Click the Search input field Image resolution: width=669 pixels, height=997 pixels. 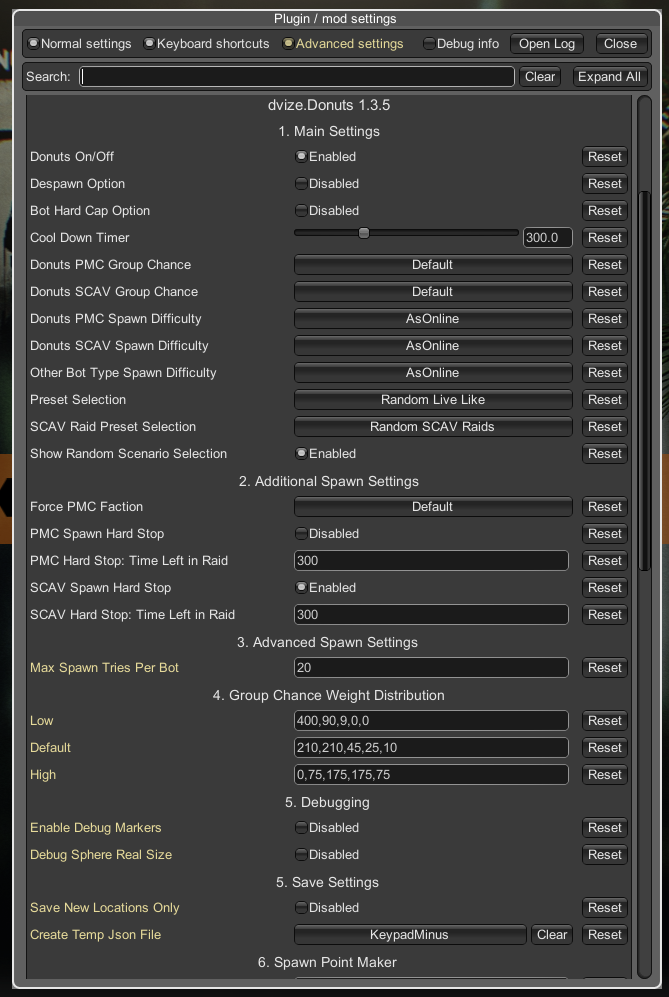(297, 77)
